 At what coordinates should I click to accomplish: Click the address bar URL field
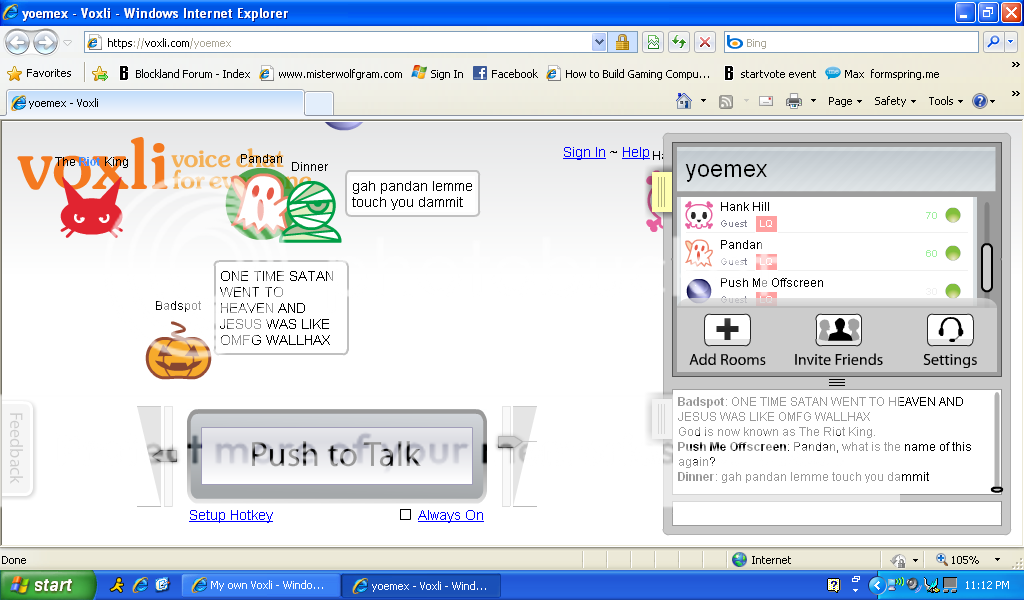pos(338,42)
